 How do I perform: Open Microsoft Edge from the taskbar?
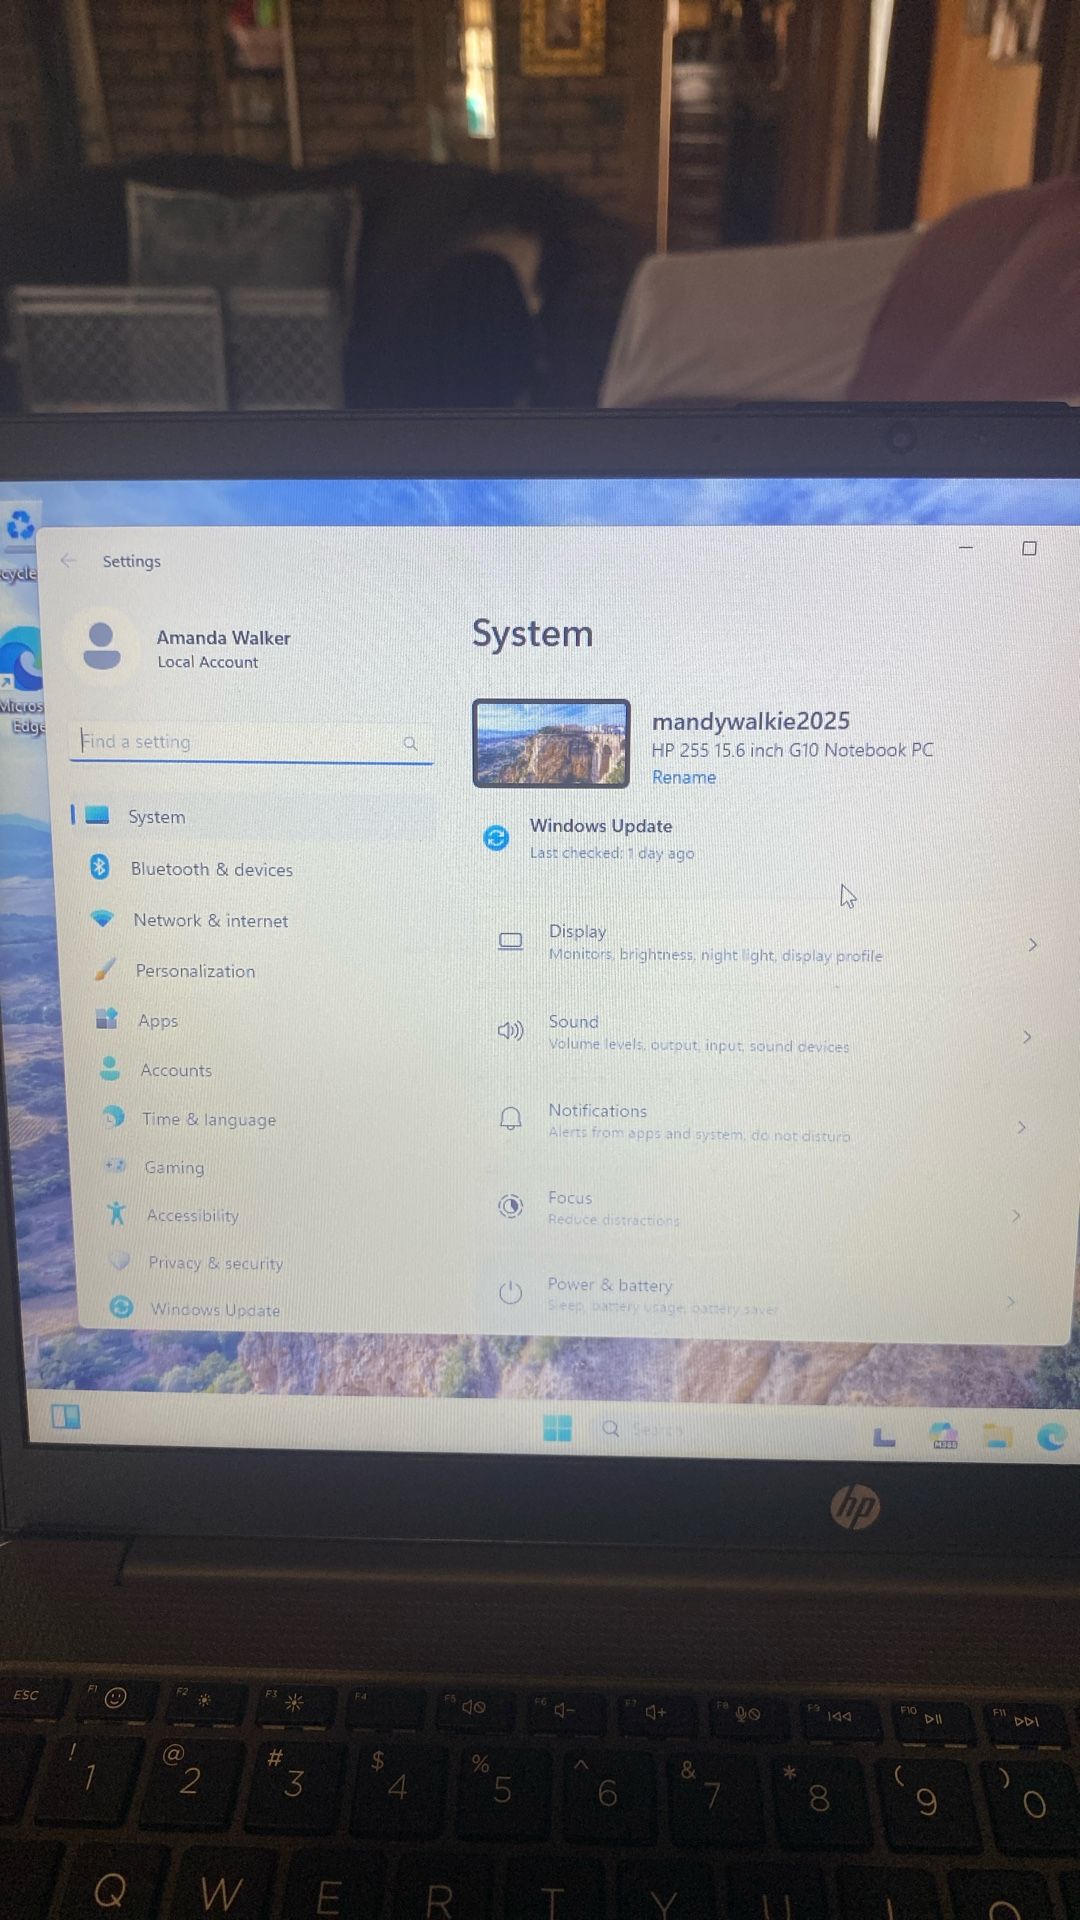tap(1052, 1437)
